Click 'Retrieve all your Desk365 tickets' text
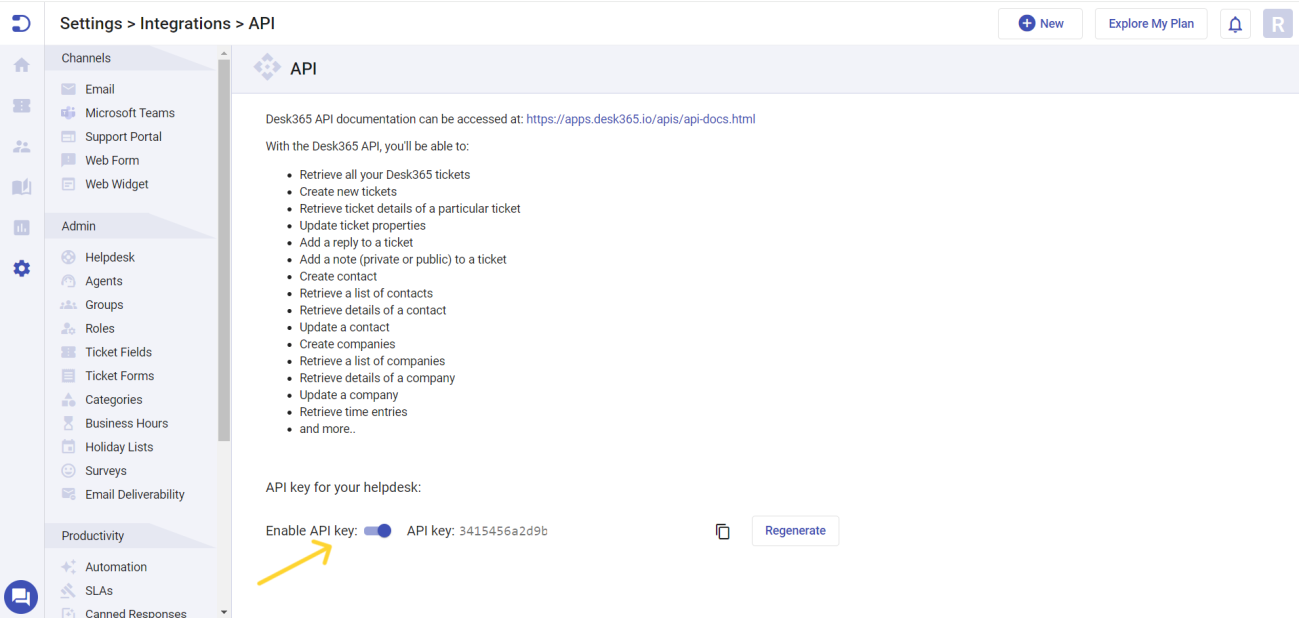Screen dimensions: 1299x618 (x=385, y=175)
